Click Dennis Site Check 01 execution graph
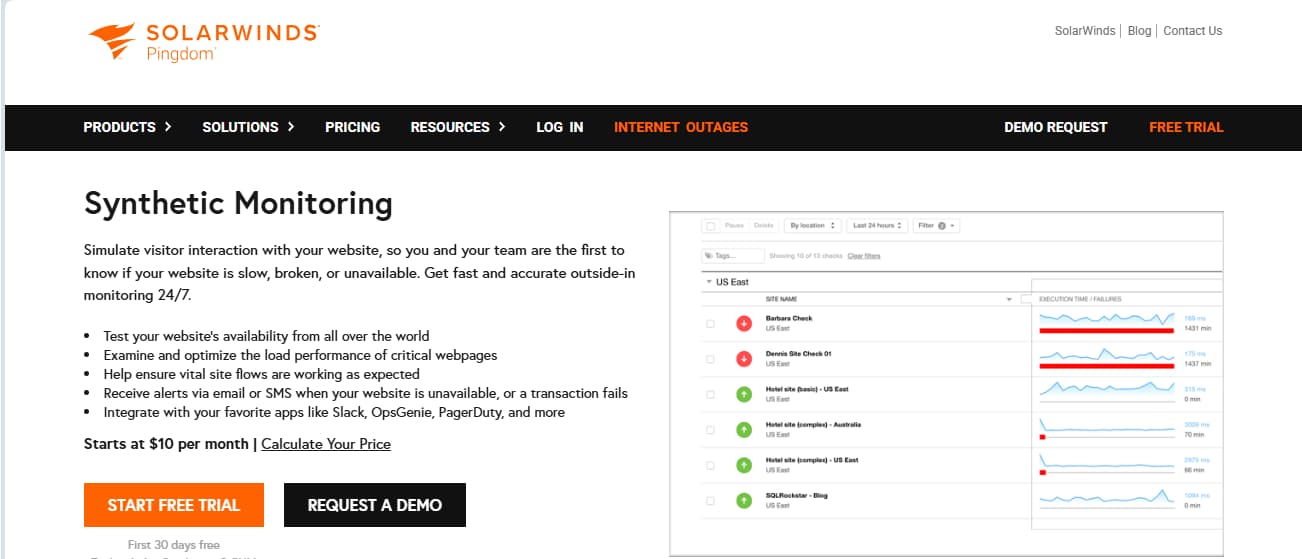The width and height of the screenshot is (1302, 559). pyautogui.click(x=1106, y=358)
